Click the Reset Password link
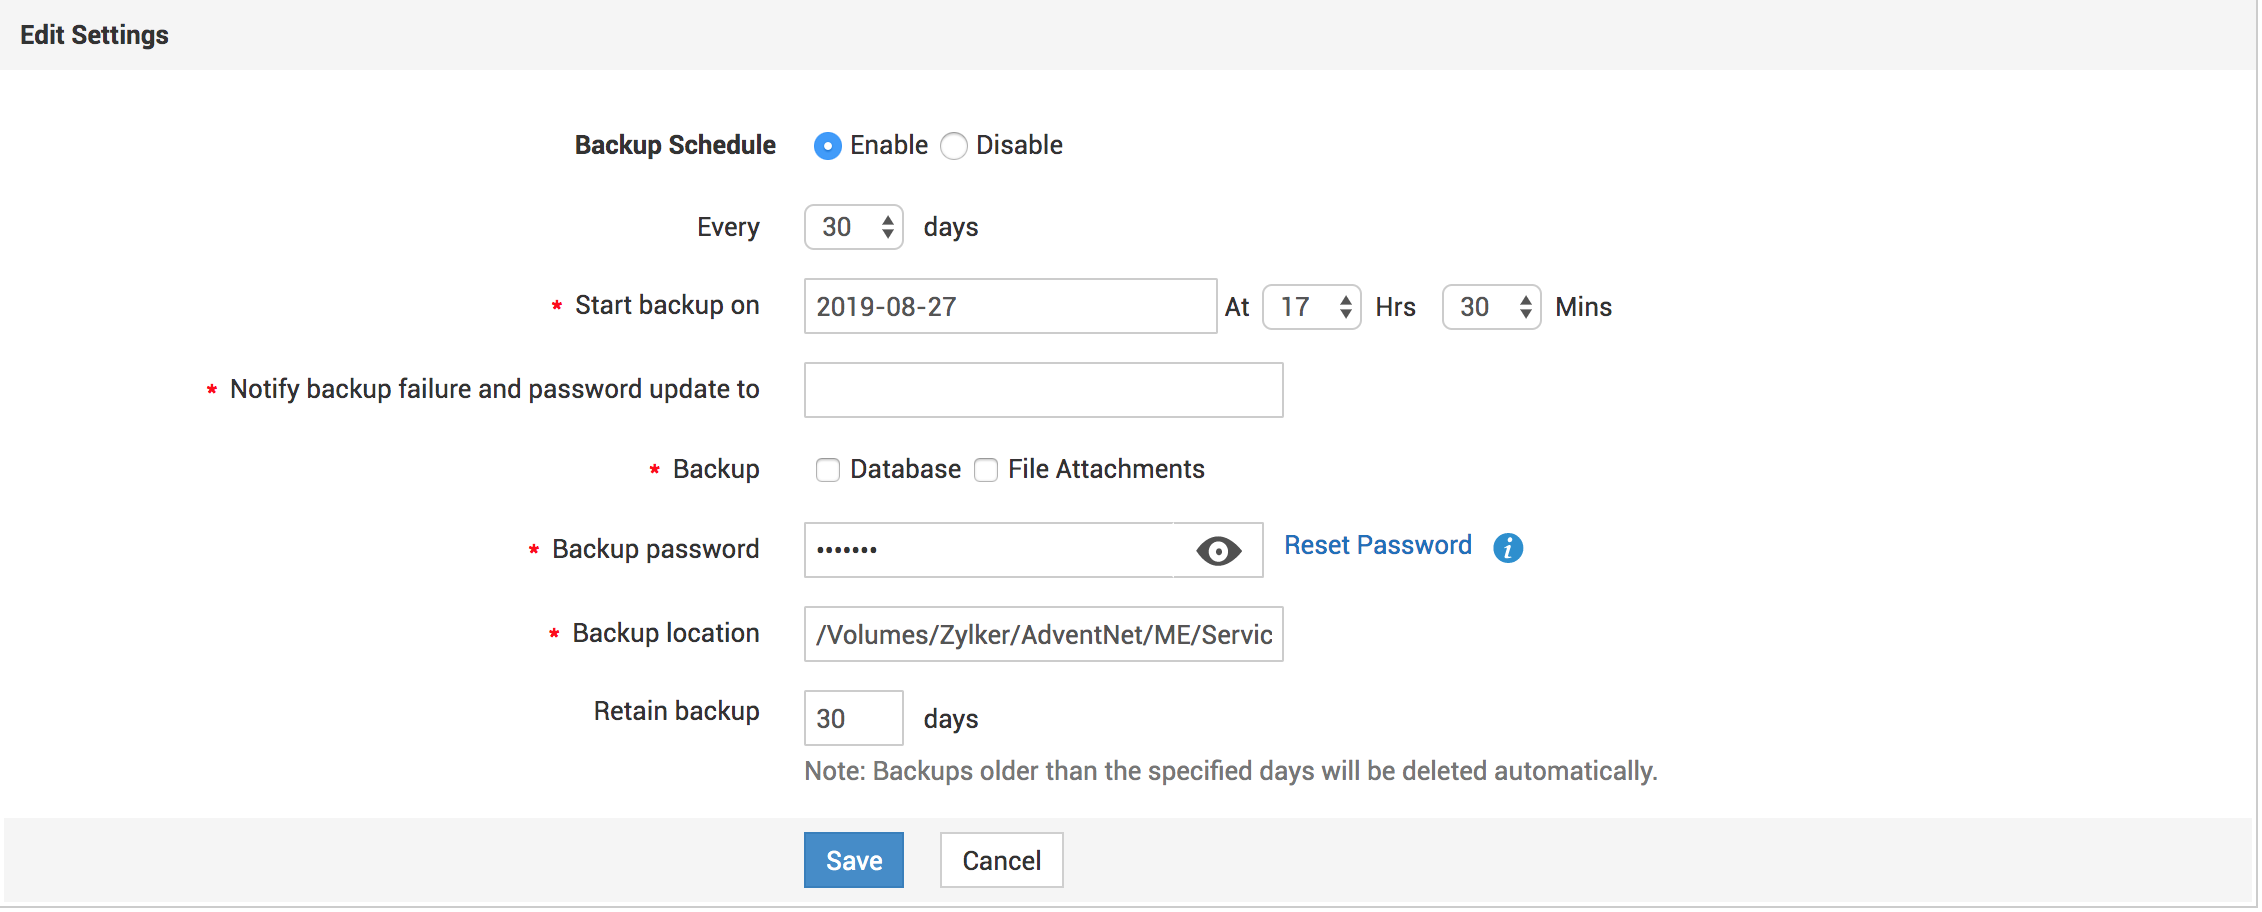 tap(1377, 545)
